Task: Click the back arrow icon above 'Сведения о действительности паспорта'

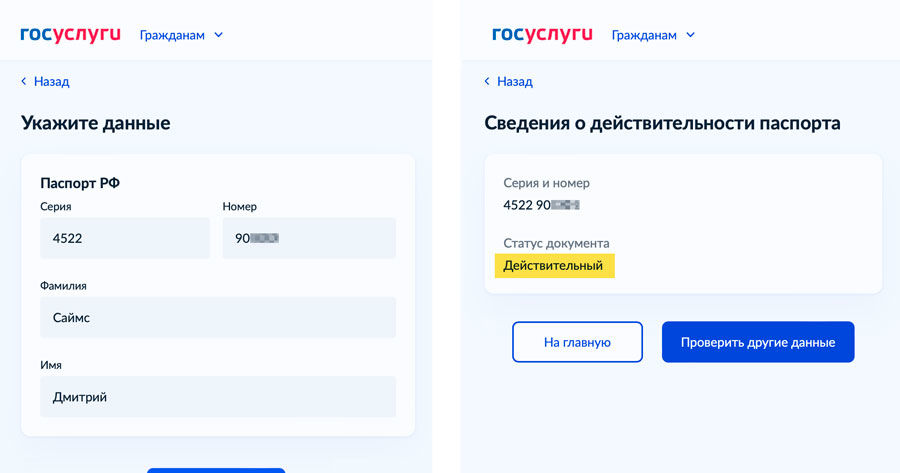Action: (x=487, y=82)
